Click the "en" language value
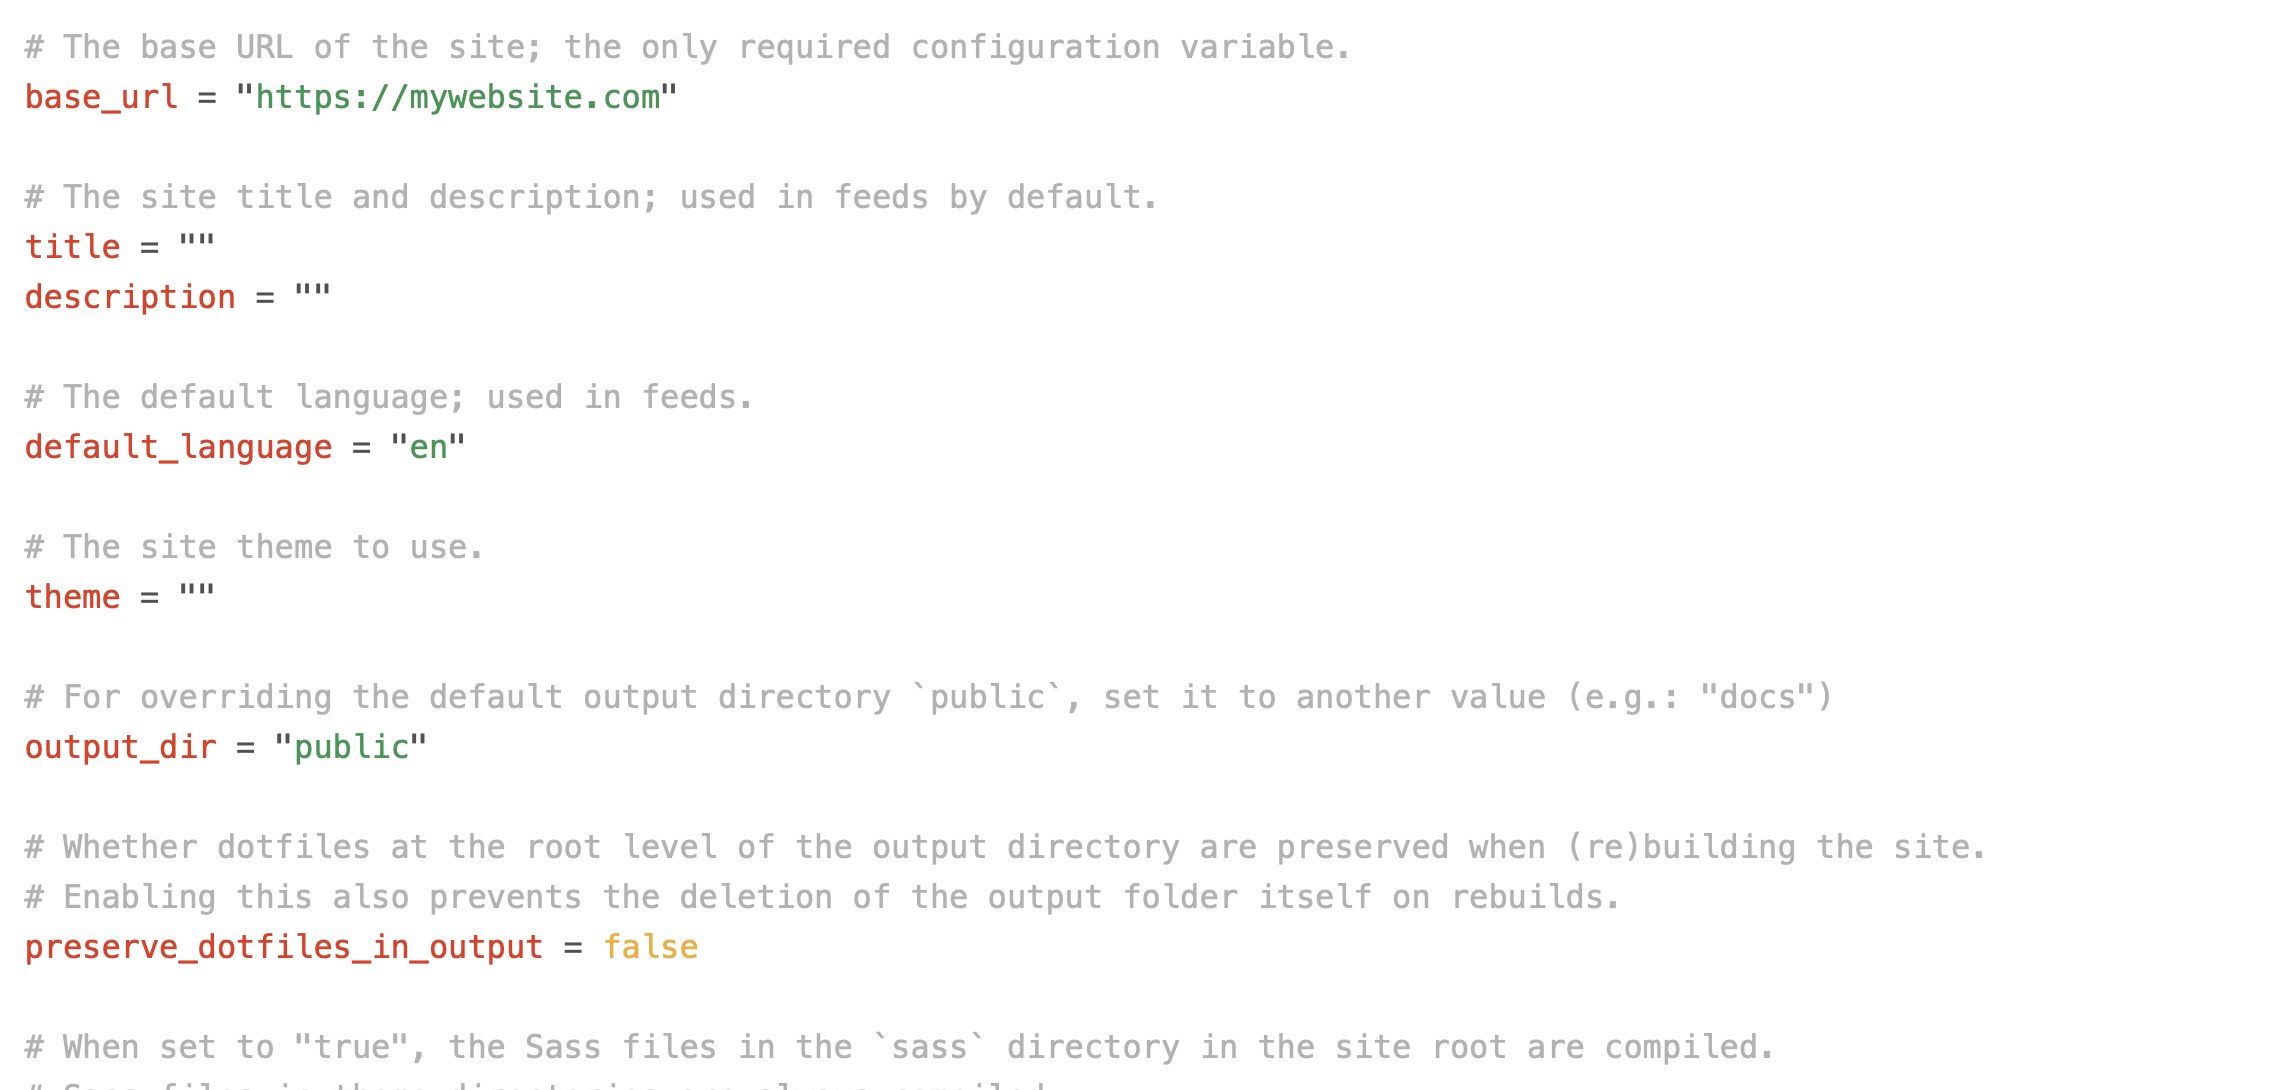 (428, 447)
